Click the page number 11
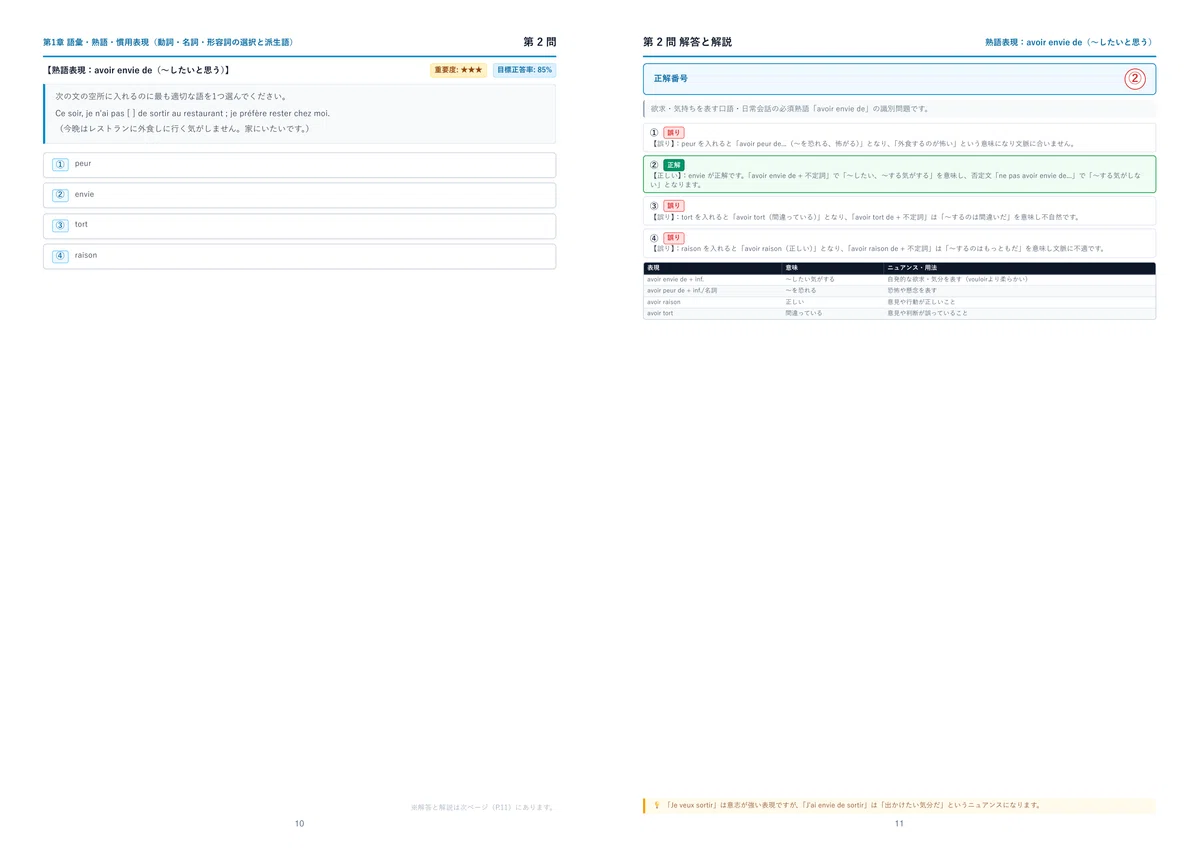 (x=899, y=824)
